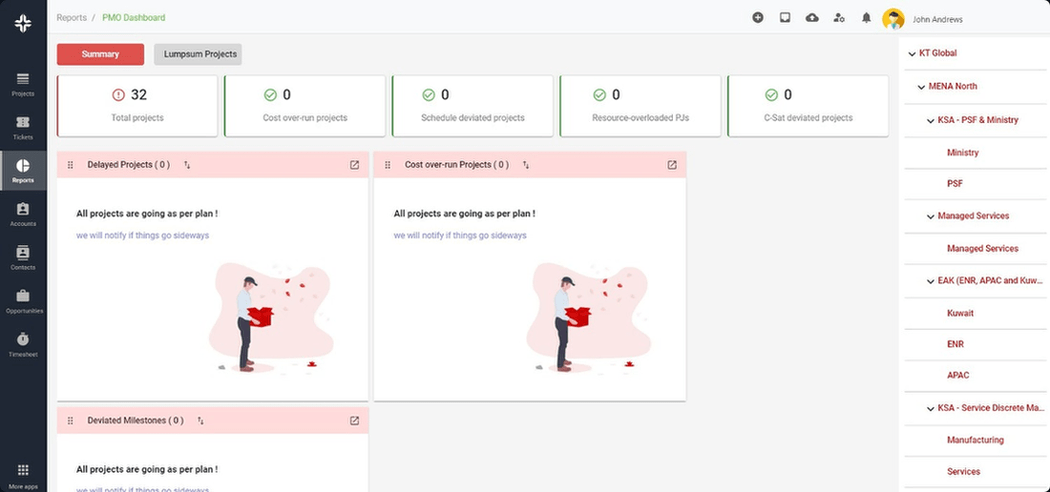Viewport: 1050px width, 492px height.
Task: Click the cloud download icon in header
Action: [812, 18]
